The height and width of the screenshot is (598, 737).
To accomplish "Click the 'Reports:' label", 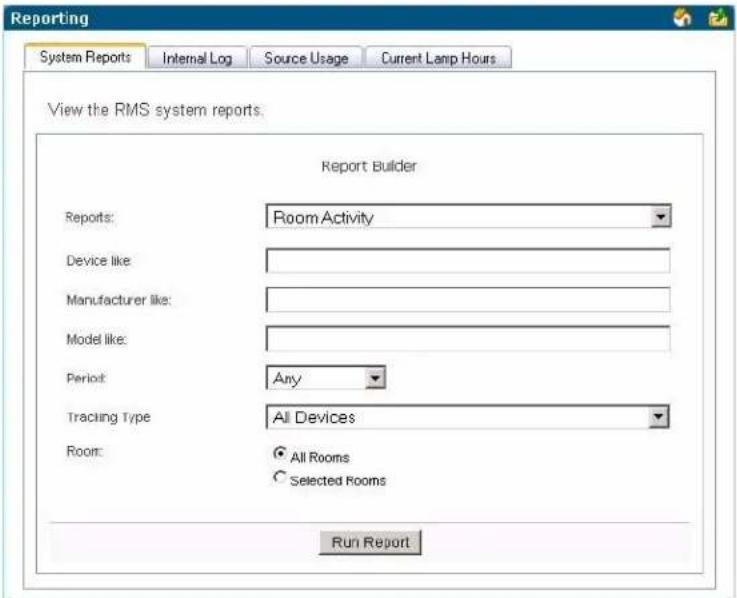I will (89, 217).
